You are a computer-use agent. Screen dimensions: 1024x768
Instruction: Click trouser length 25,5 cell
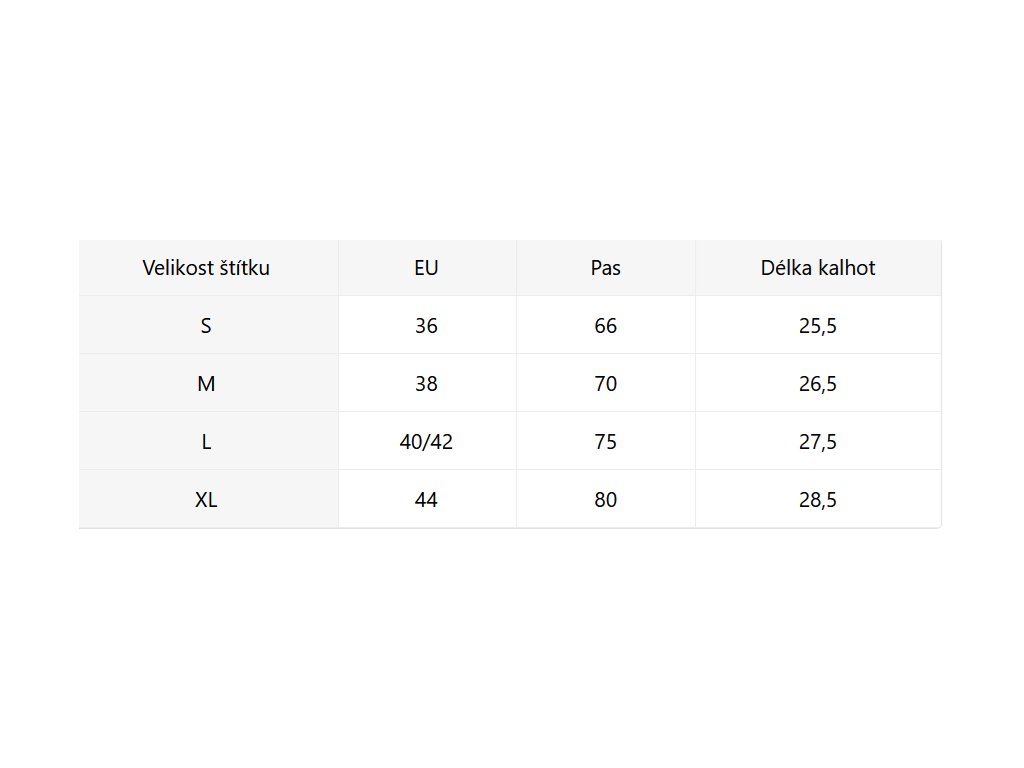pos(817,326)
